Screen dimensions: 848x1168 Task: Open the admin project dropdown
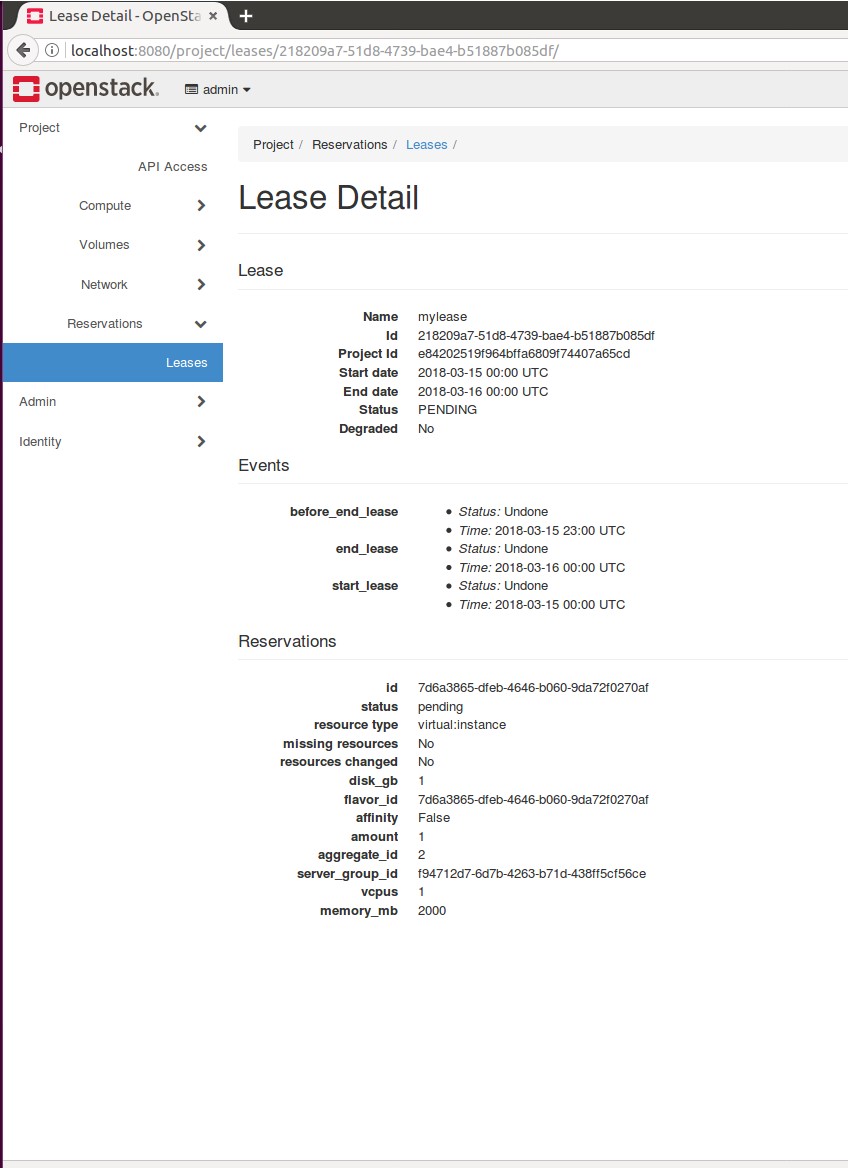[218, 89]
